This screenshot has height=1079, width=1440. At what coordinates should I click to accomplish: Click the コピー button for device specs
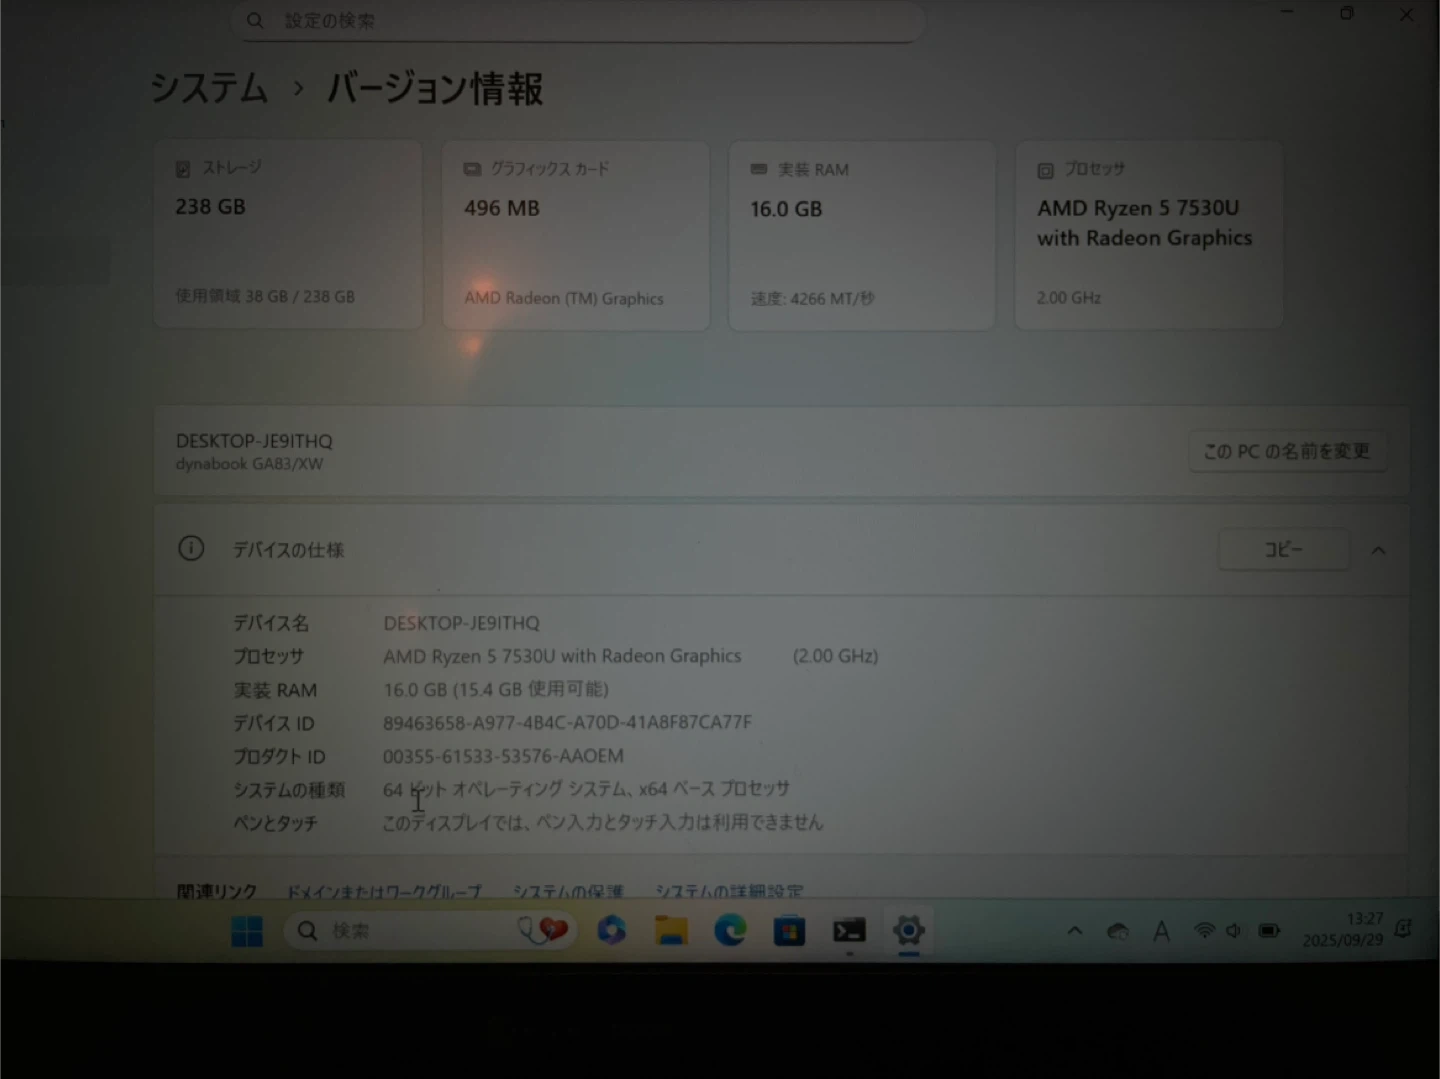[x=1283, y=549]
